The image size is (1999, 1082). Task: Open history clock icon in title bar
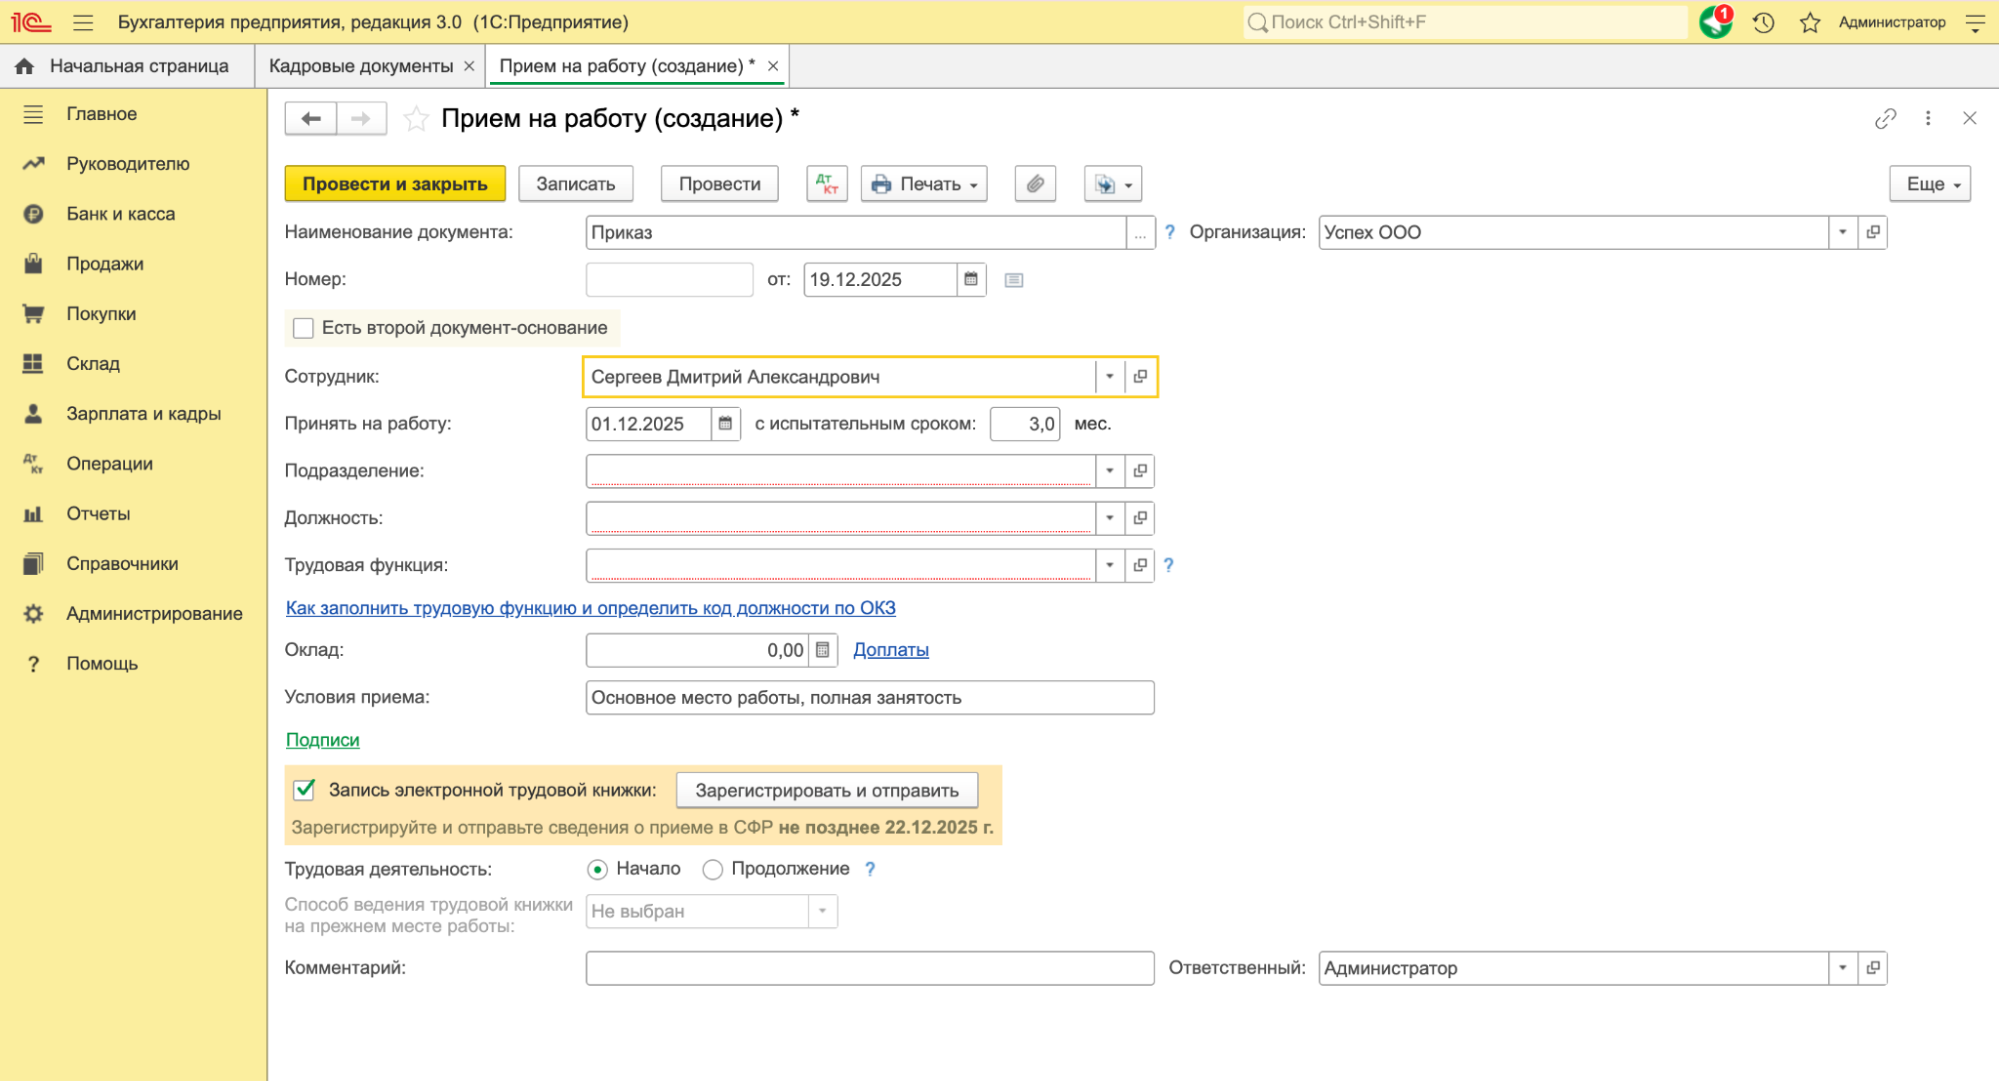coord(1763,22)
